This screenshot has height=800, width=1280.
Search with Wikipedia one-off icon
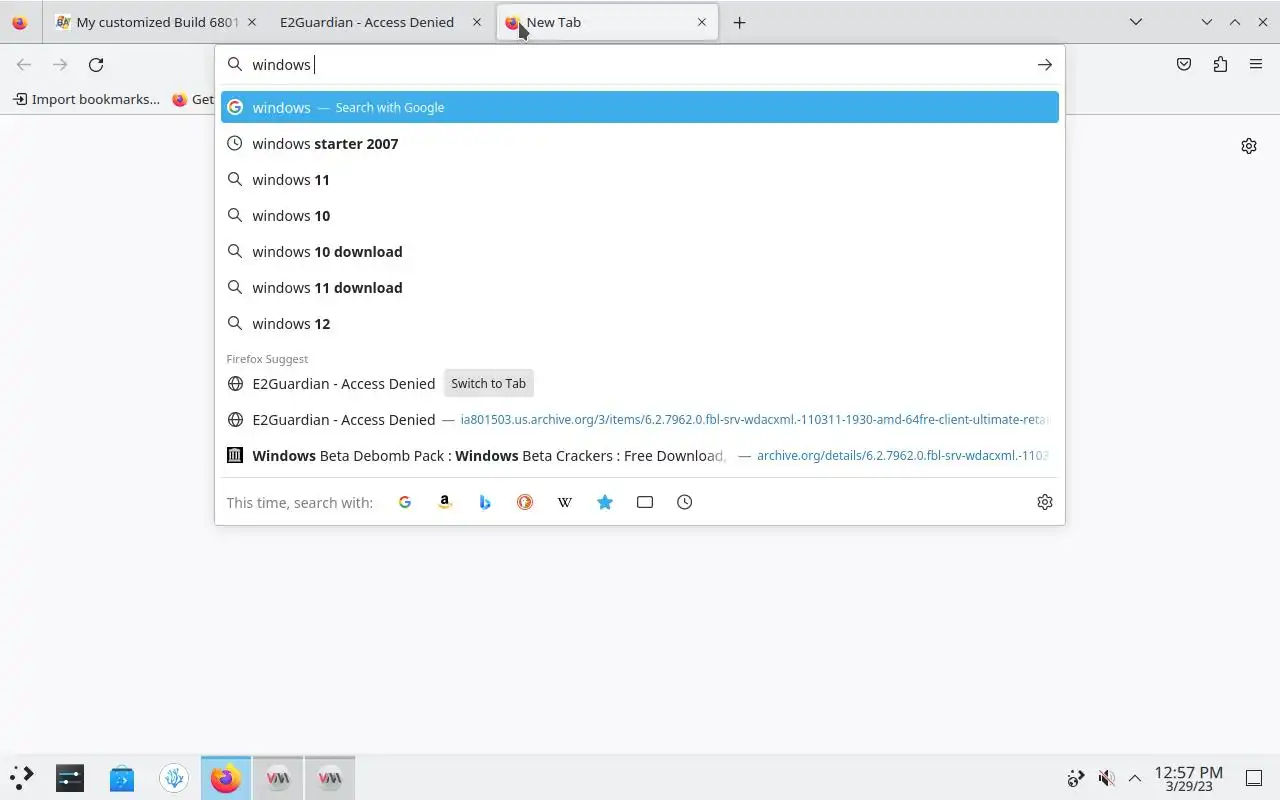coord(565,502)
